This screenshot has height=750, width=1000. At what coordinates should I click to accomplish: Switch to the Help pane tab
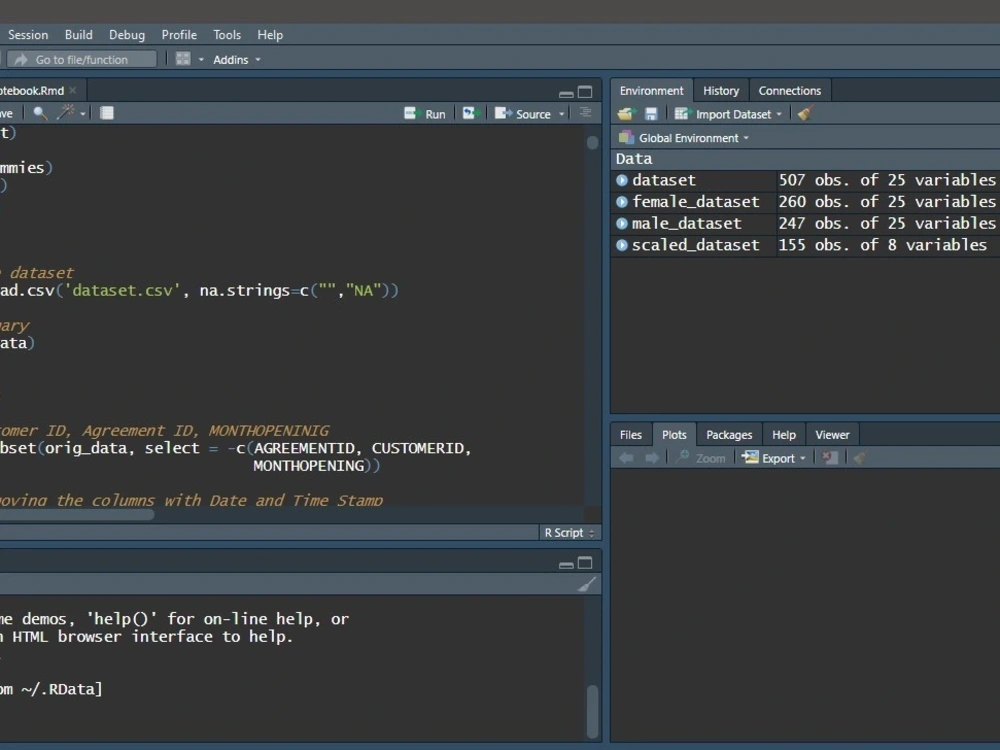784,435
